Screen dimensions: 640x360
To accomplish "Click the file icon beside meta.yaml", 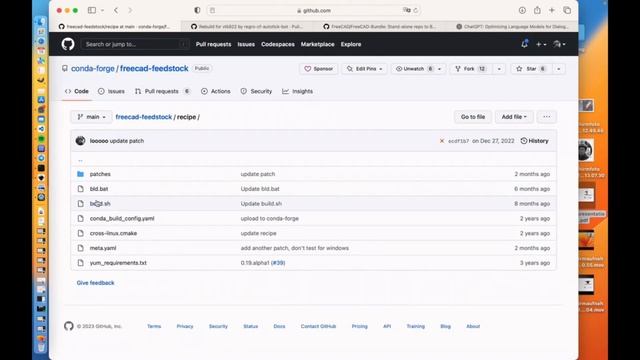I will [x=80, y=248].
